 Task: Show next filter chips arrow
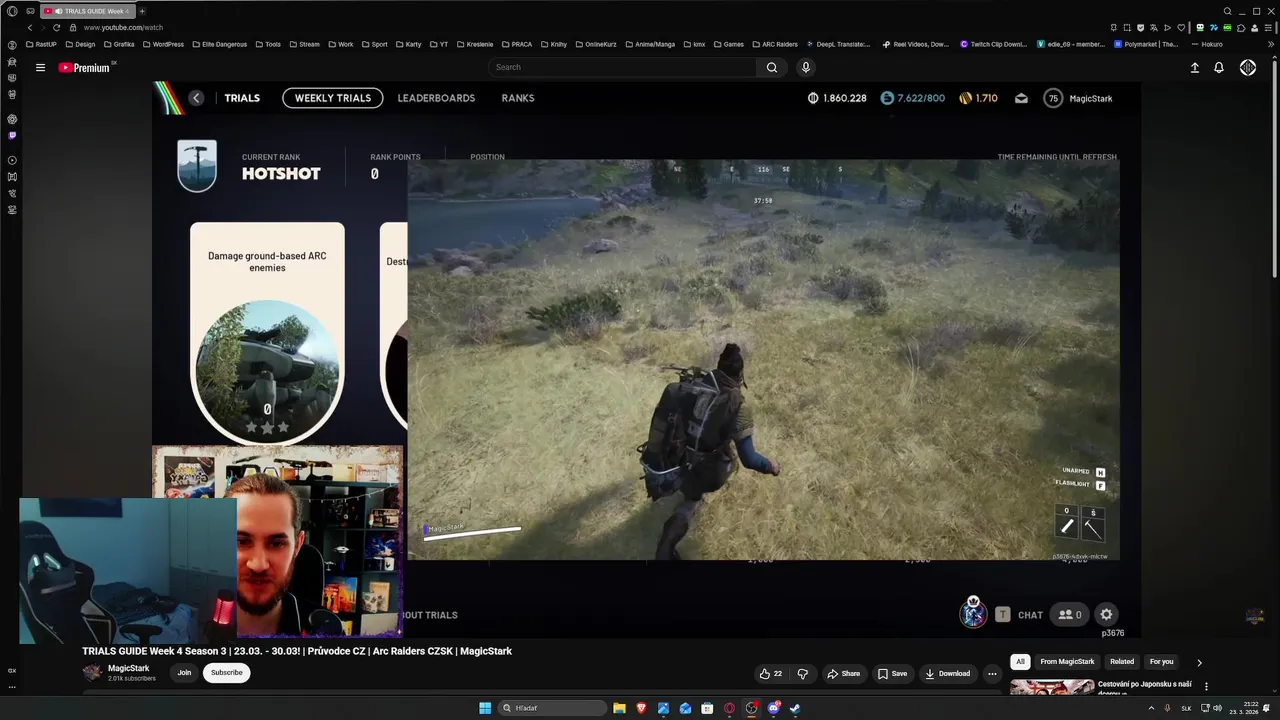click(1199, 662)
